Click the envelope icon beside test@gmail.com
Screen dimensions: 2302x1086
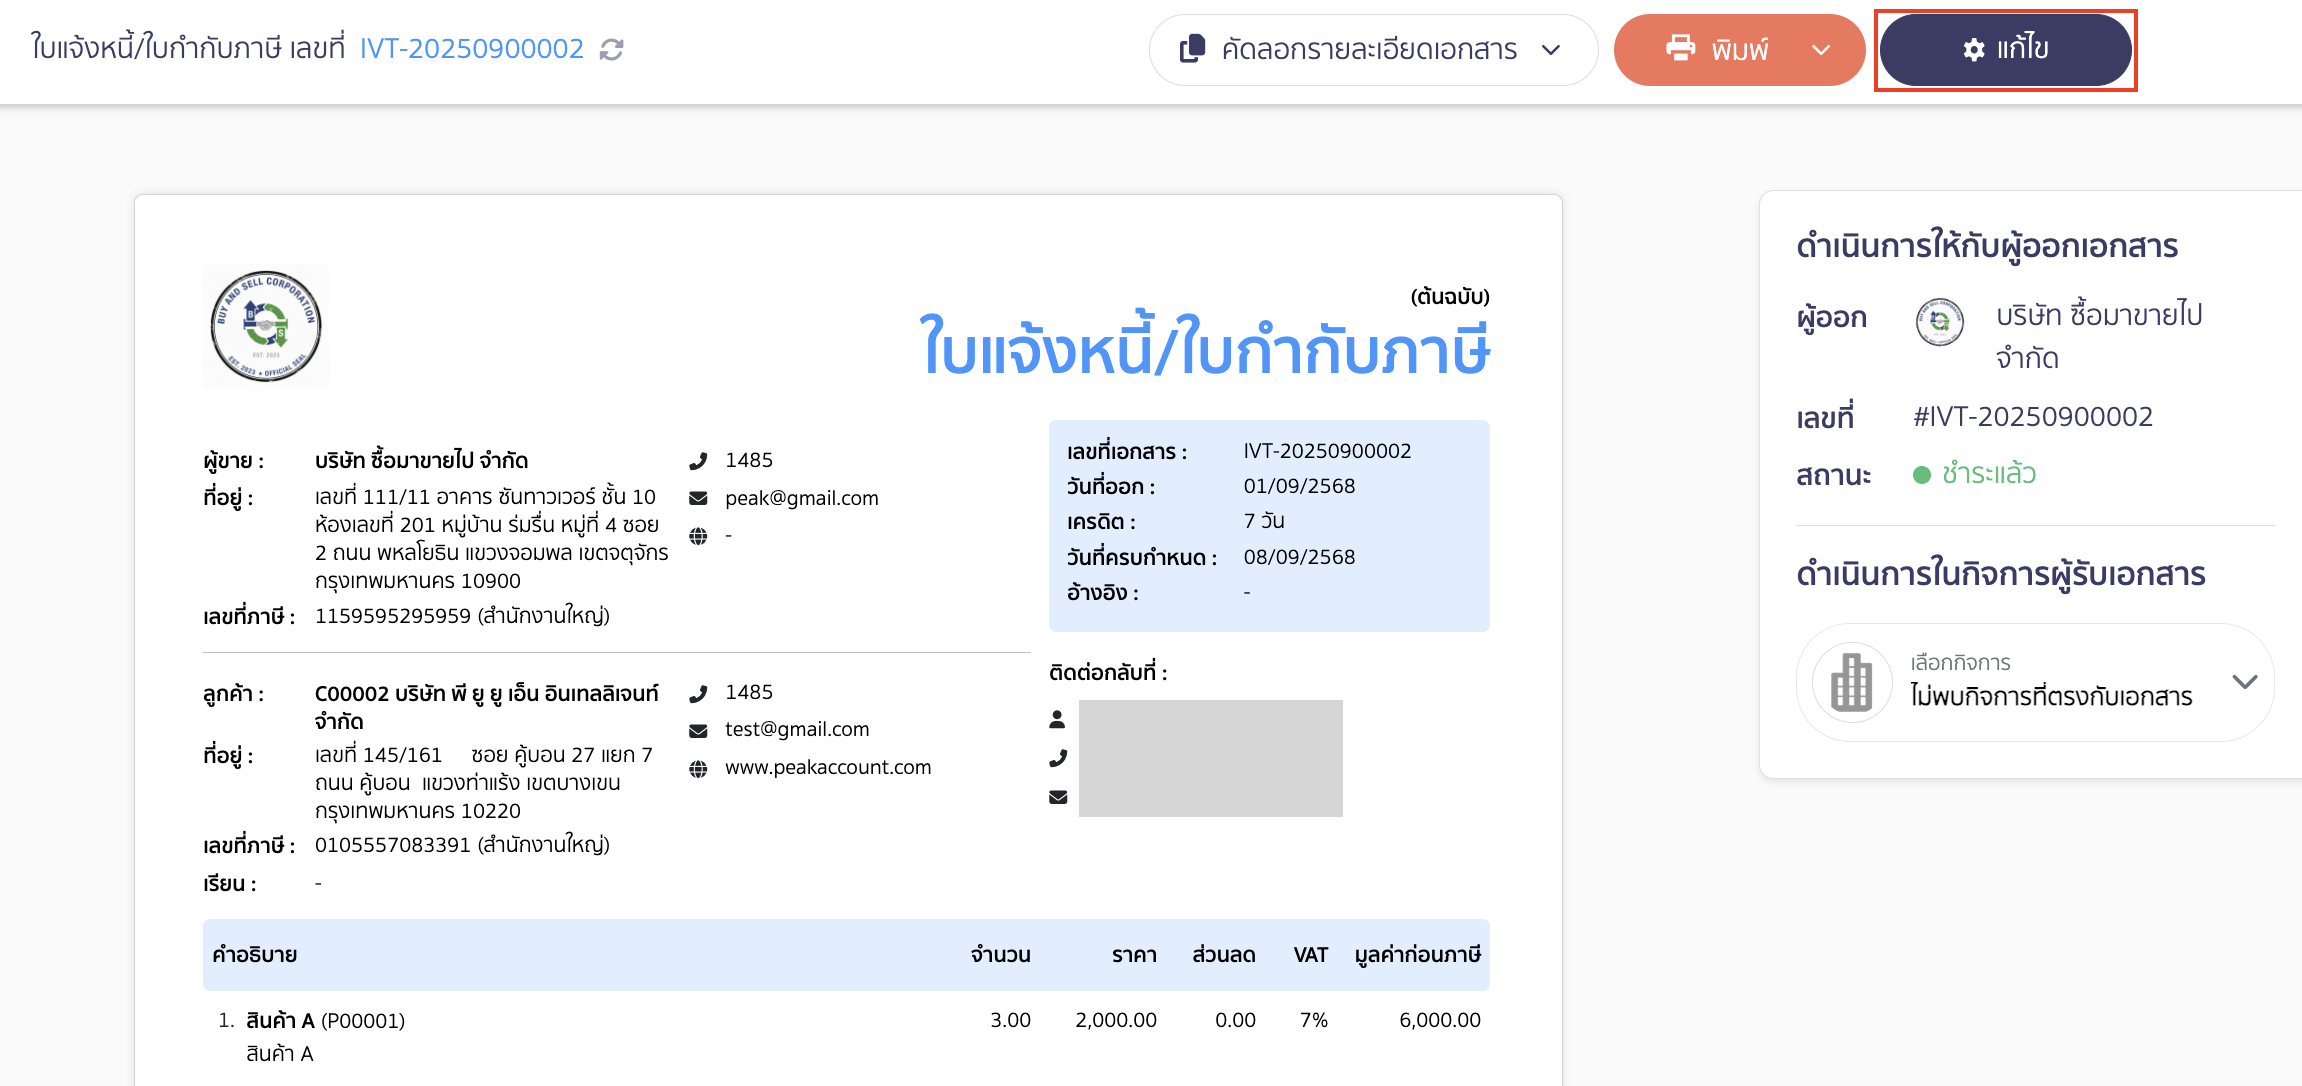[x=698, y=729]
